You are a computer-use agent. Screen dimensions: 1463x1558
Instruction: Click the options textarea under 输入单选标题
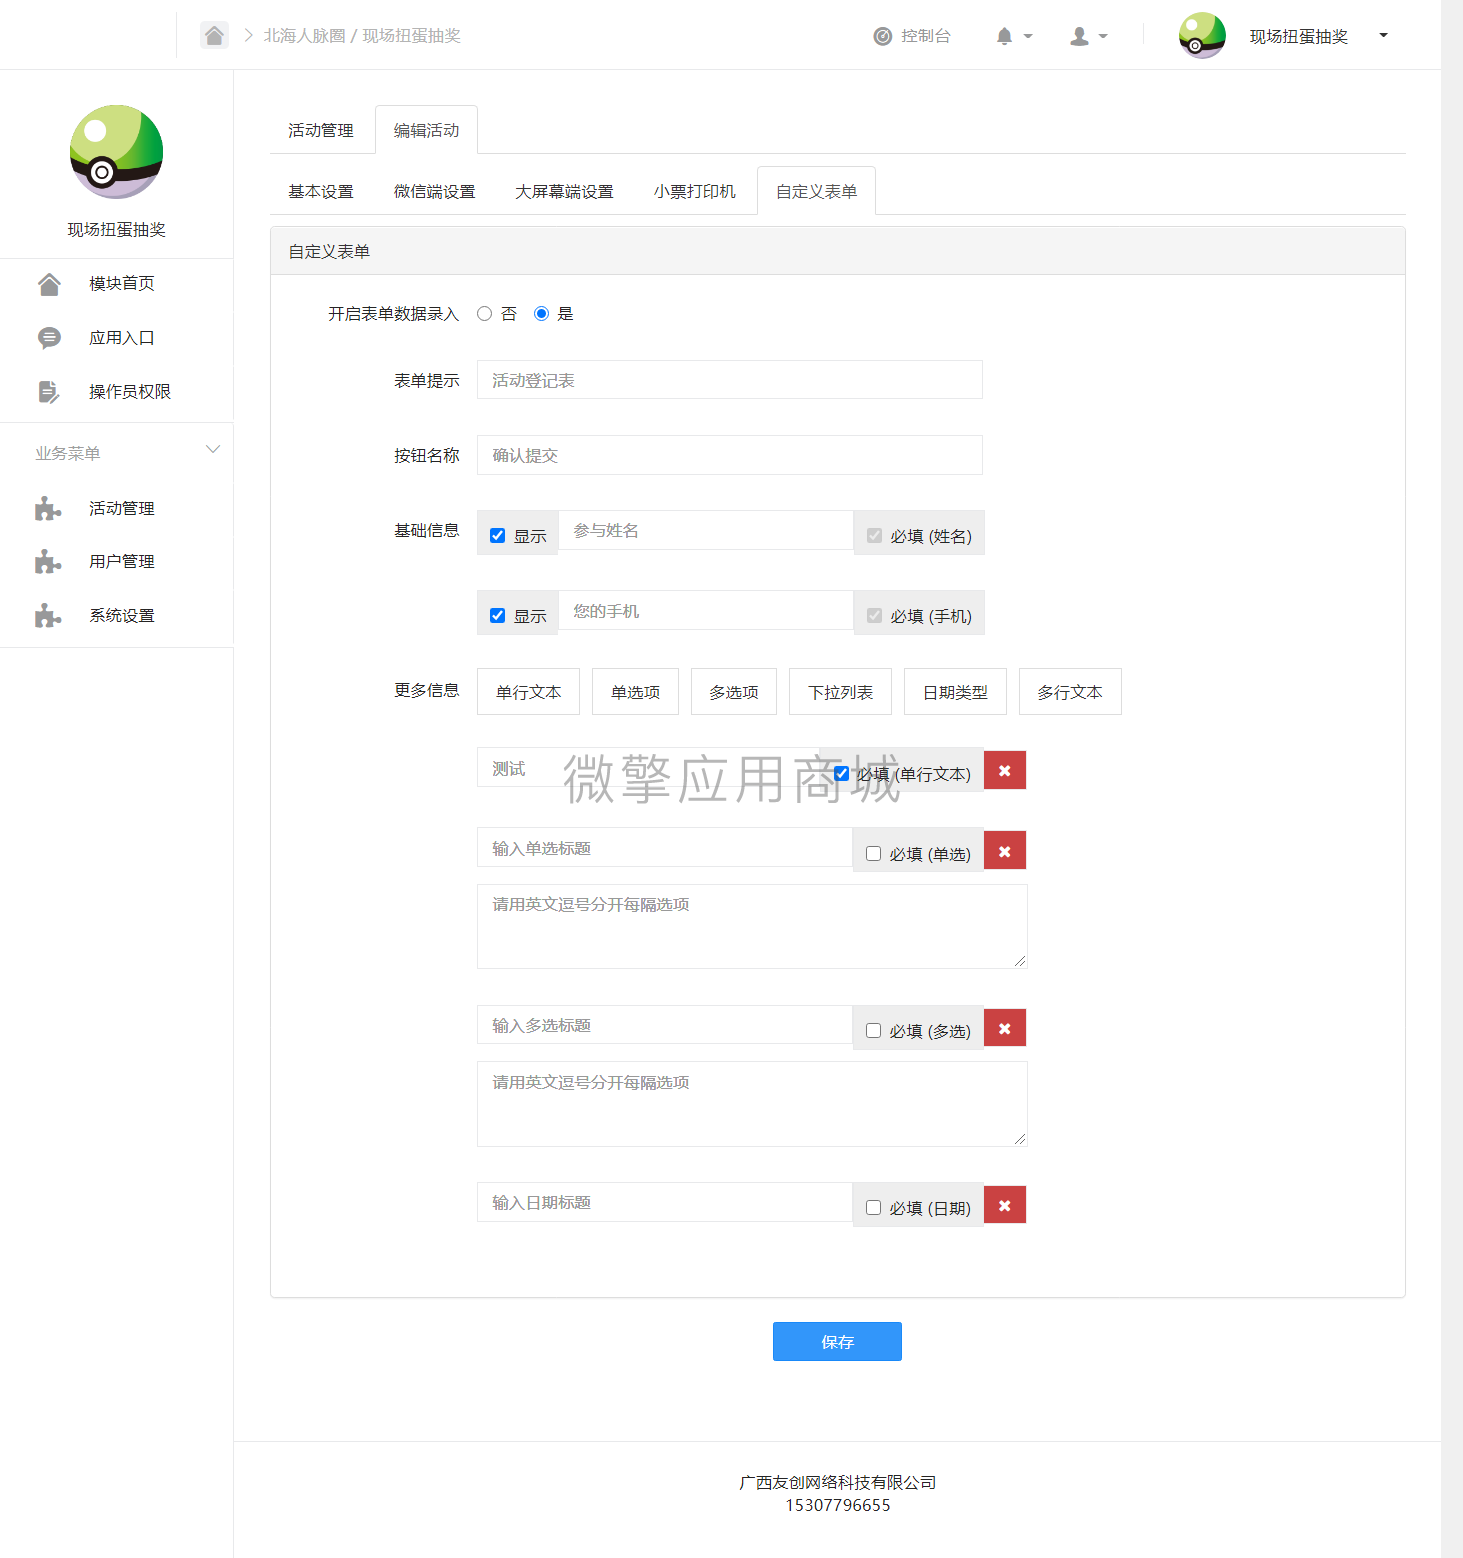[x=752, y=927]
